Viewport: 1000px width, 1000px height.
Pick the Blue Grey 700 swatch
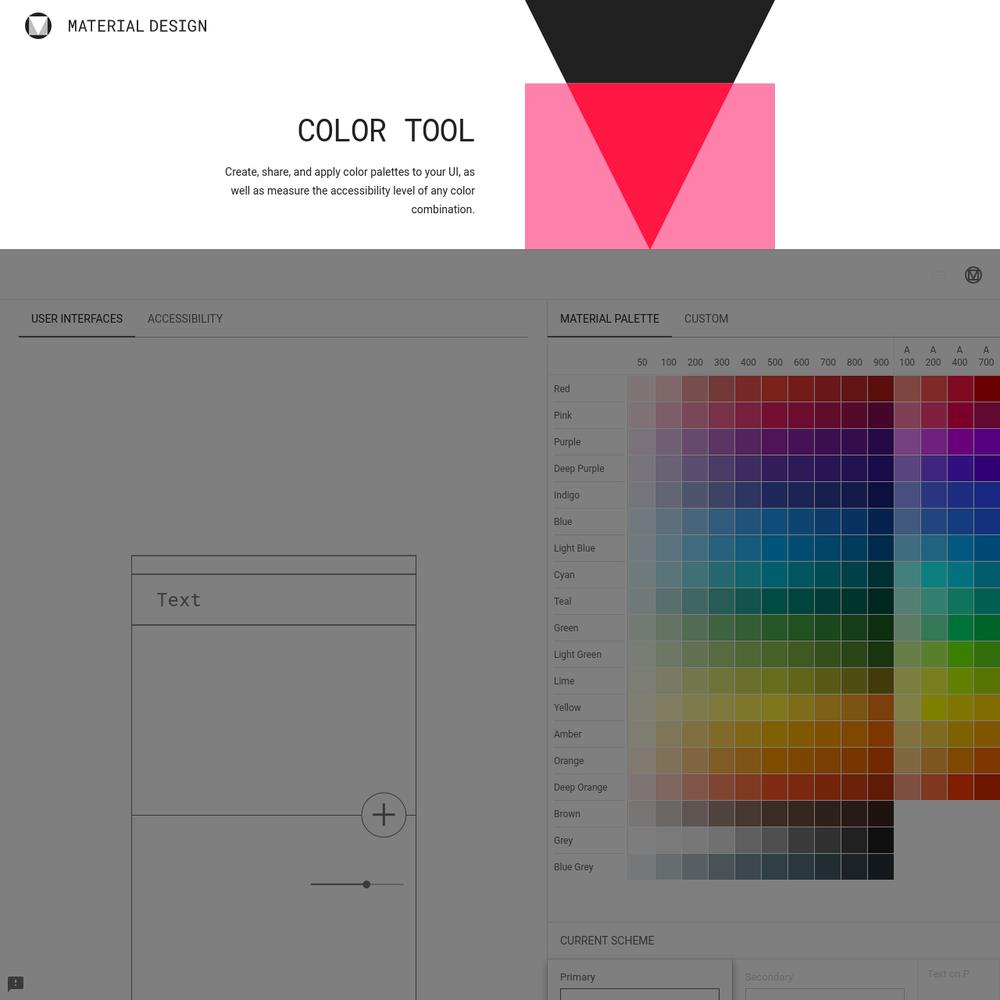point(827,867)
